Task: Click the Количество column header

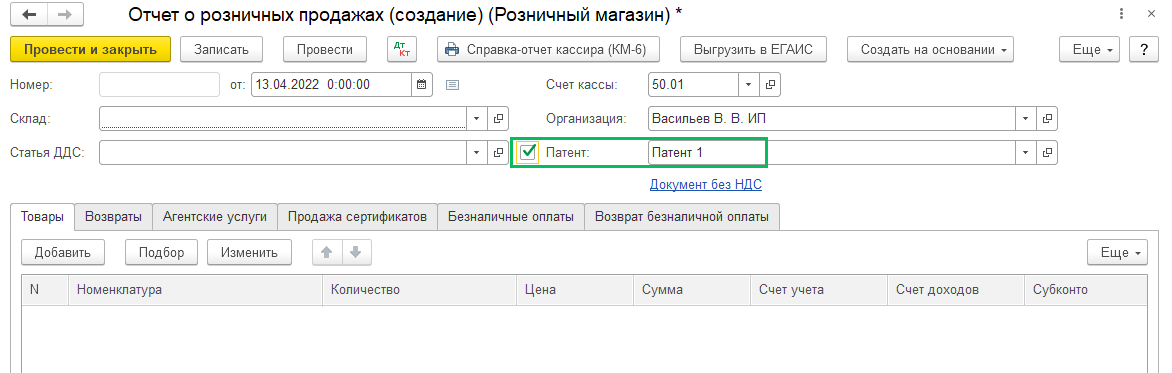Action: point(419,290)
